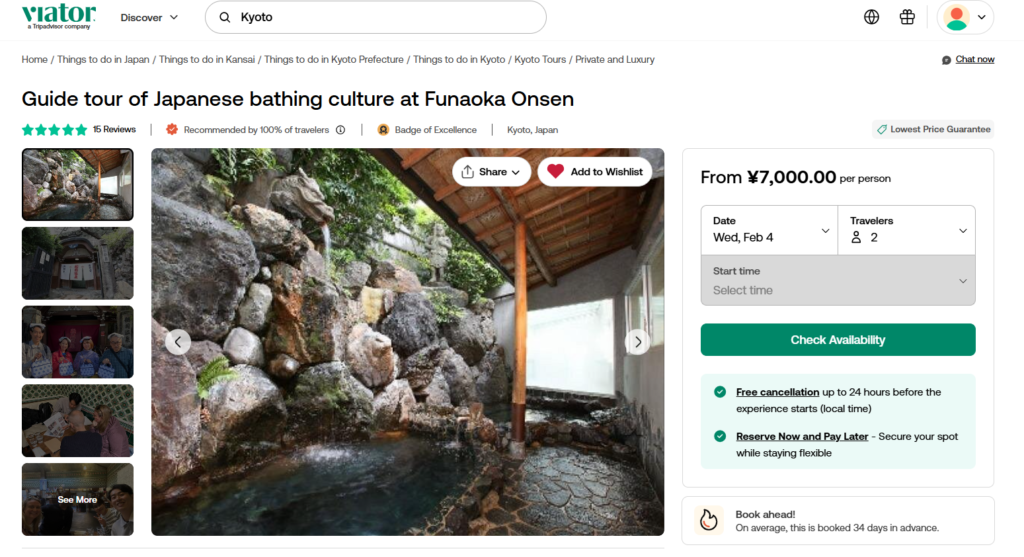1024x557 pixels.
Task: Open language and currency globe icon
Action: coord(871,17)
